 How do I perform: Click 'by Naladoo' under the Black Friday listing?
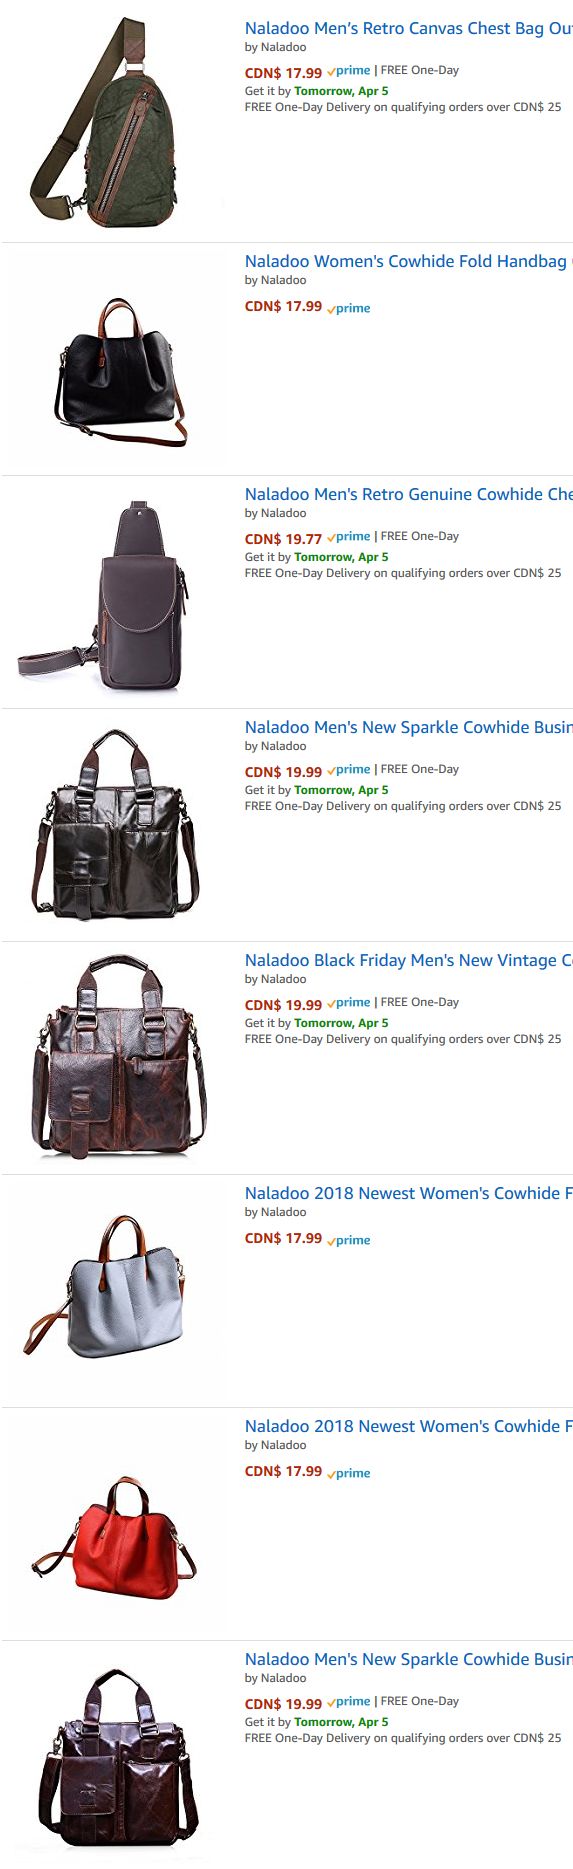[x=276, y=979]
